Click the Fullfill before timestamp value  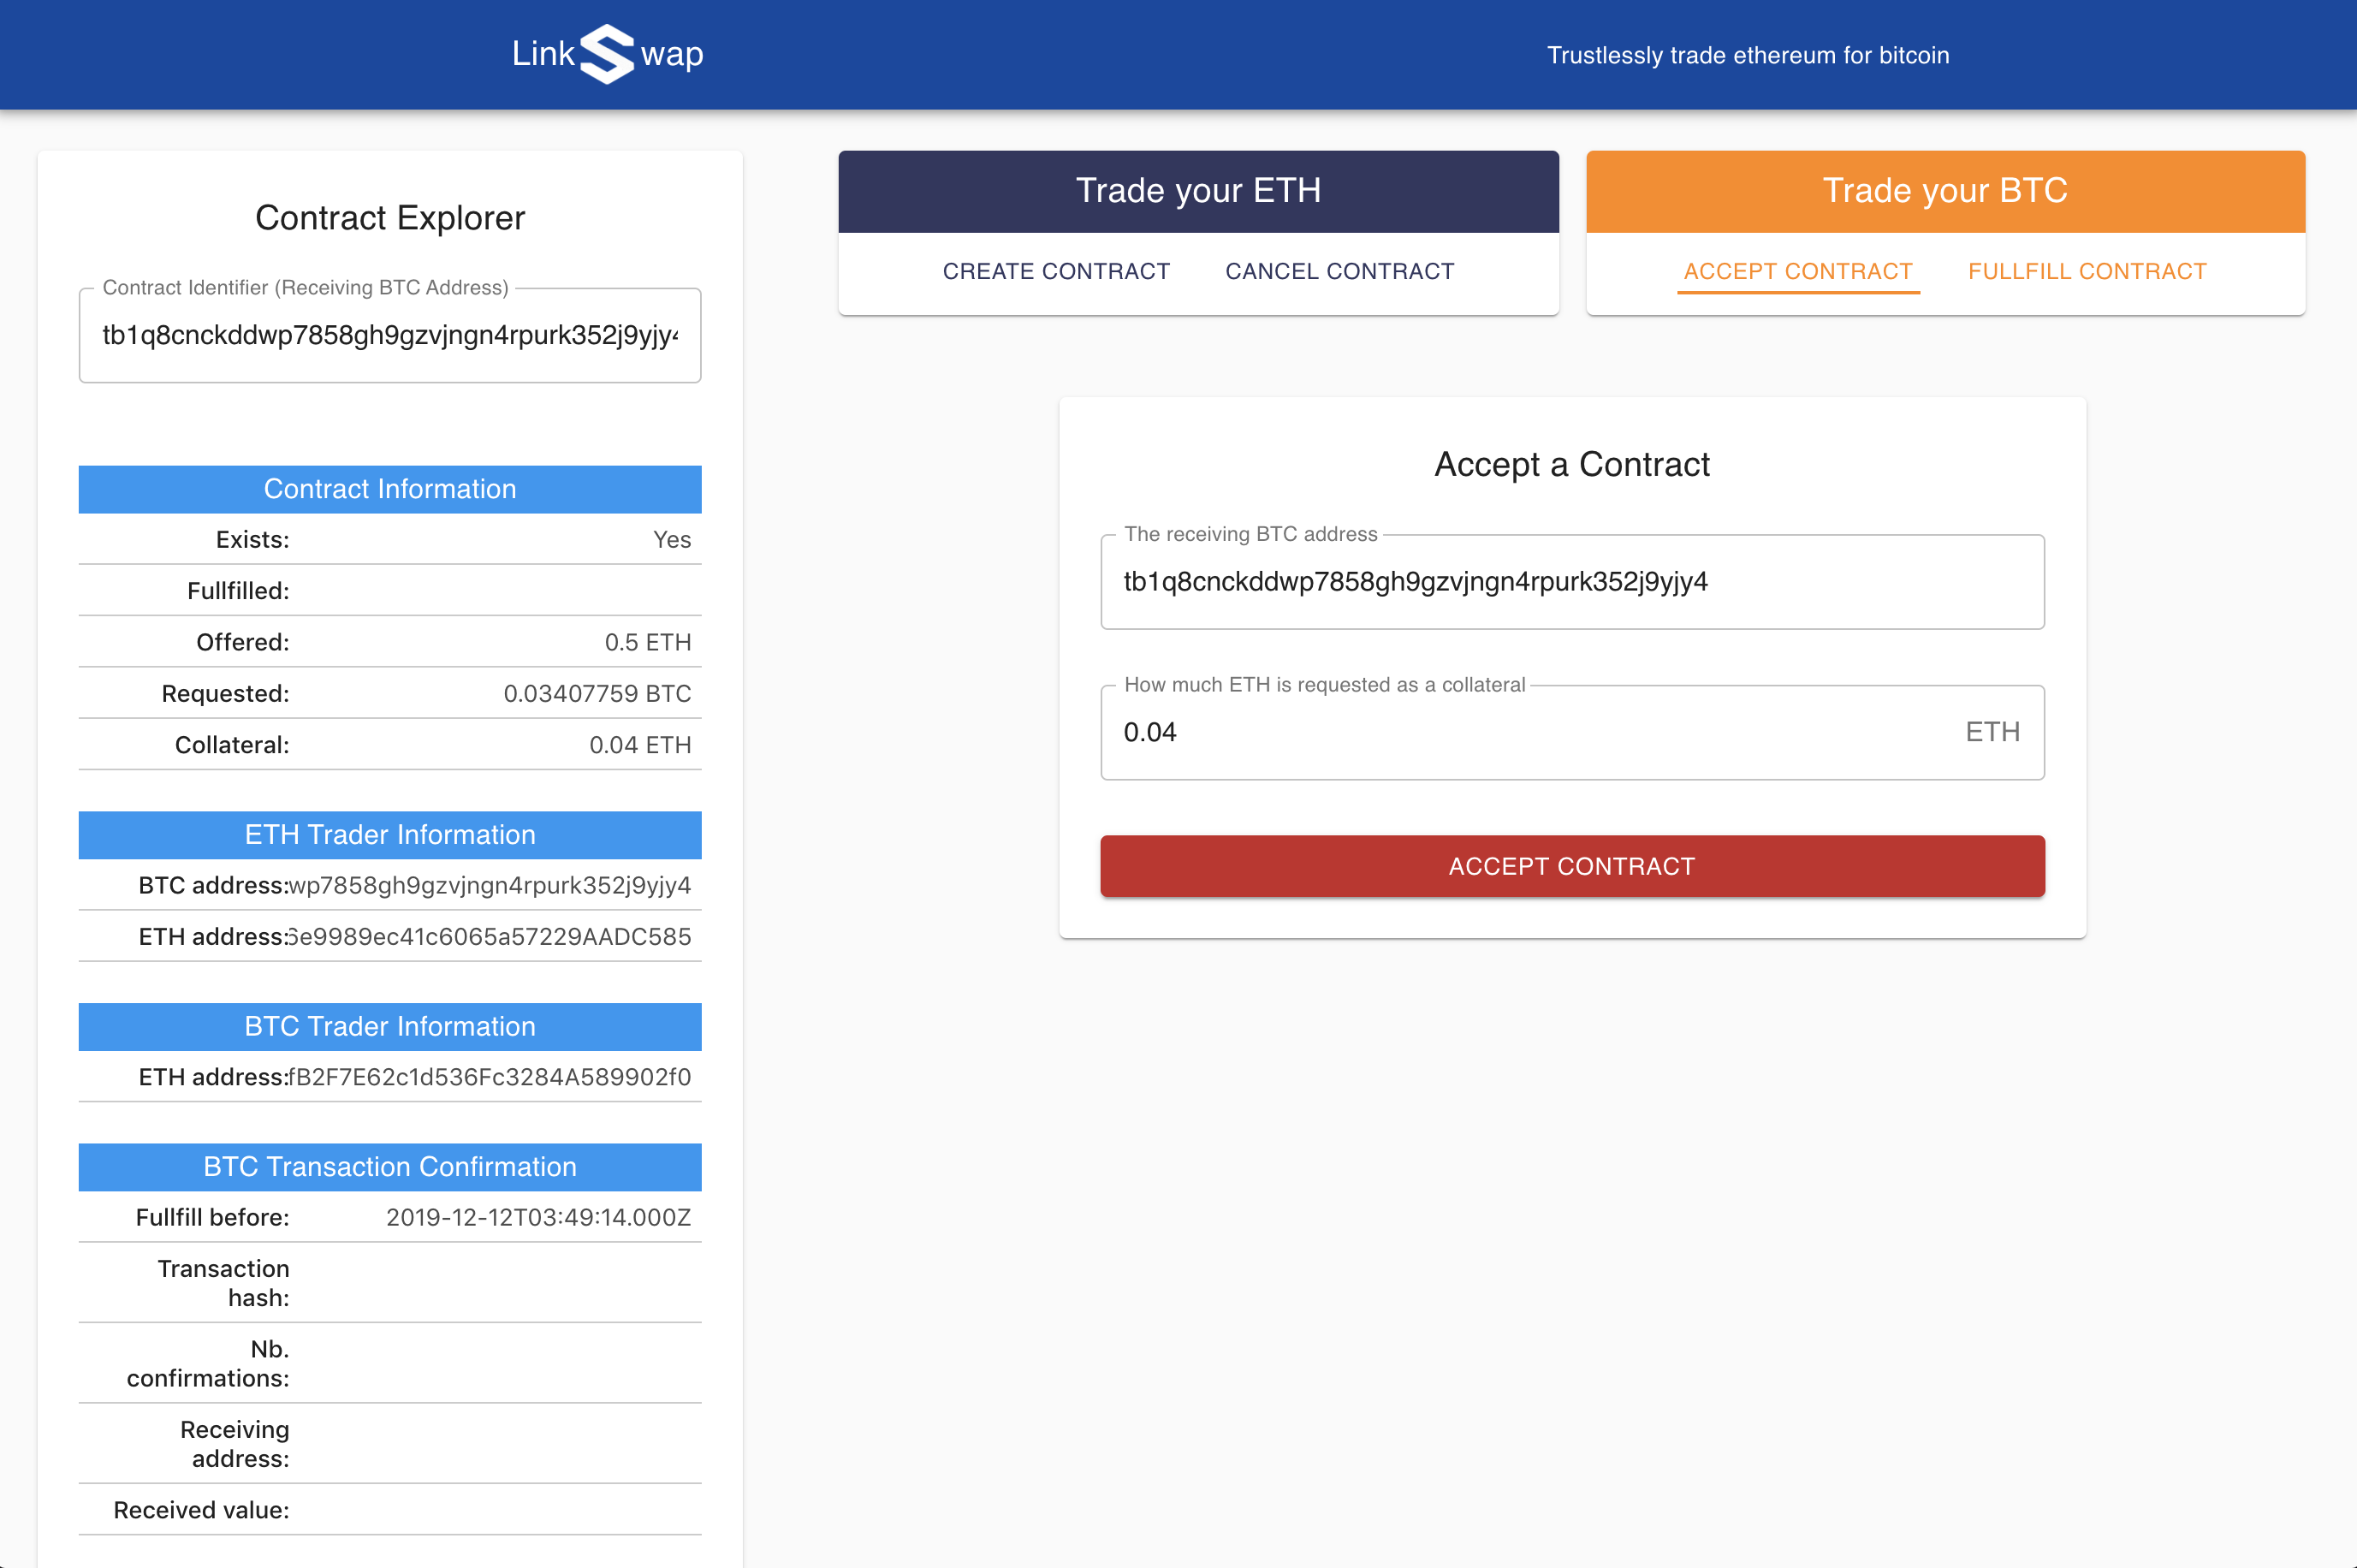tap(538, 1218)
